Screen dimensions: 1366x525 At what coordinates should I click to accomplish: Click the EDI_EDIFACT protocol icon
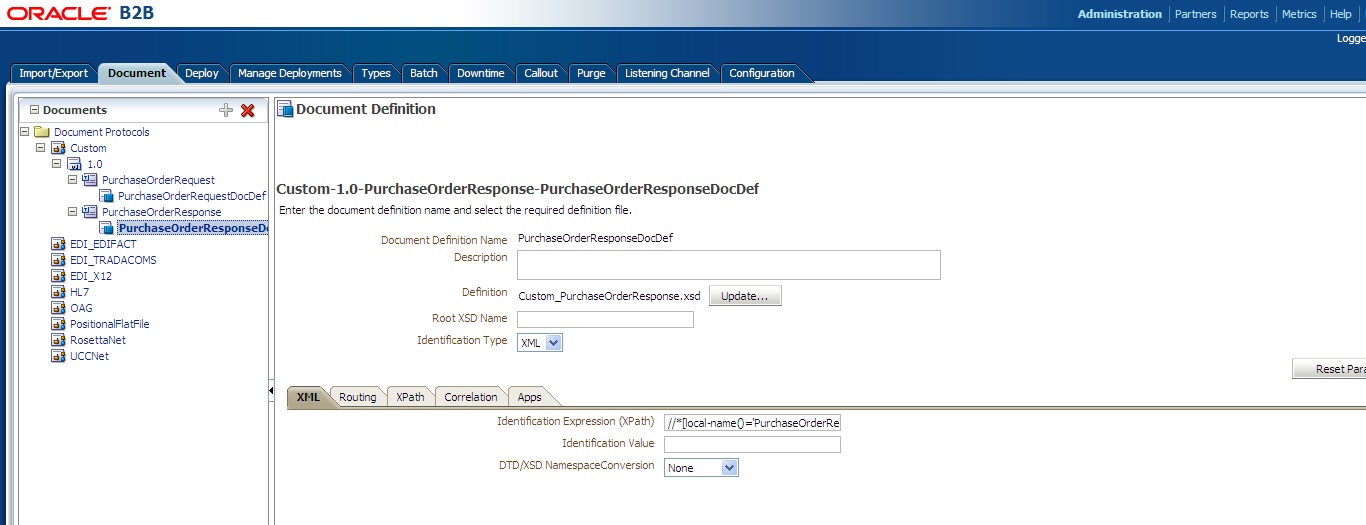click(x=57, y=244)
